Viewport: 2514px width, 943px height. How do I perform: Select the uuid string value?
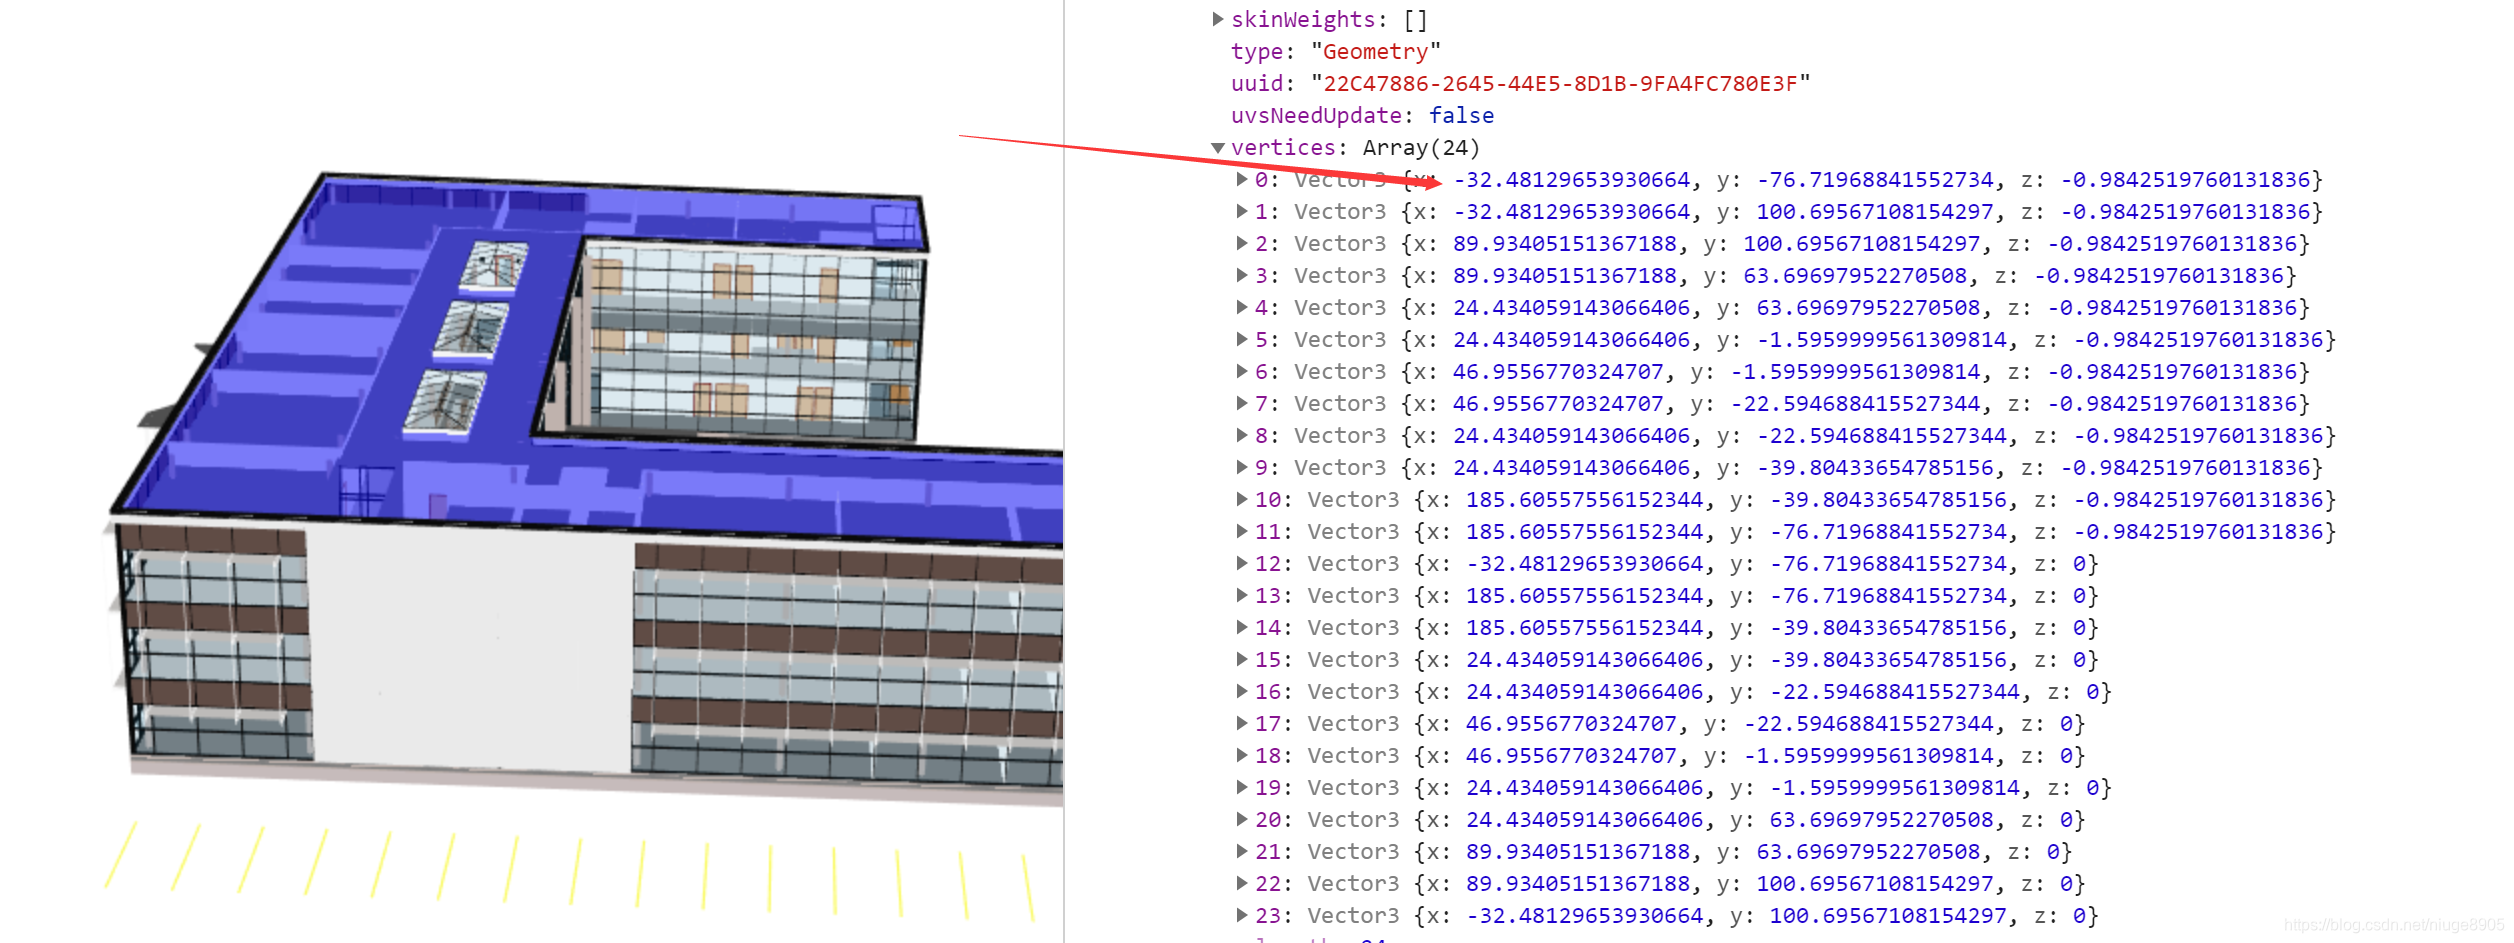[x=1560, y=84]
